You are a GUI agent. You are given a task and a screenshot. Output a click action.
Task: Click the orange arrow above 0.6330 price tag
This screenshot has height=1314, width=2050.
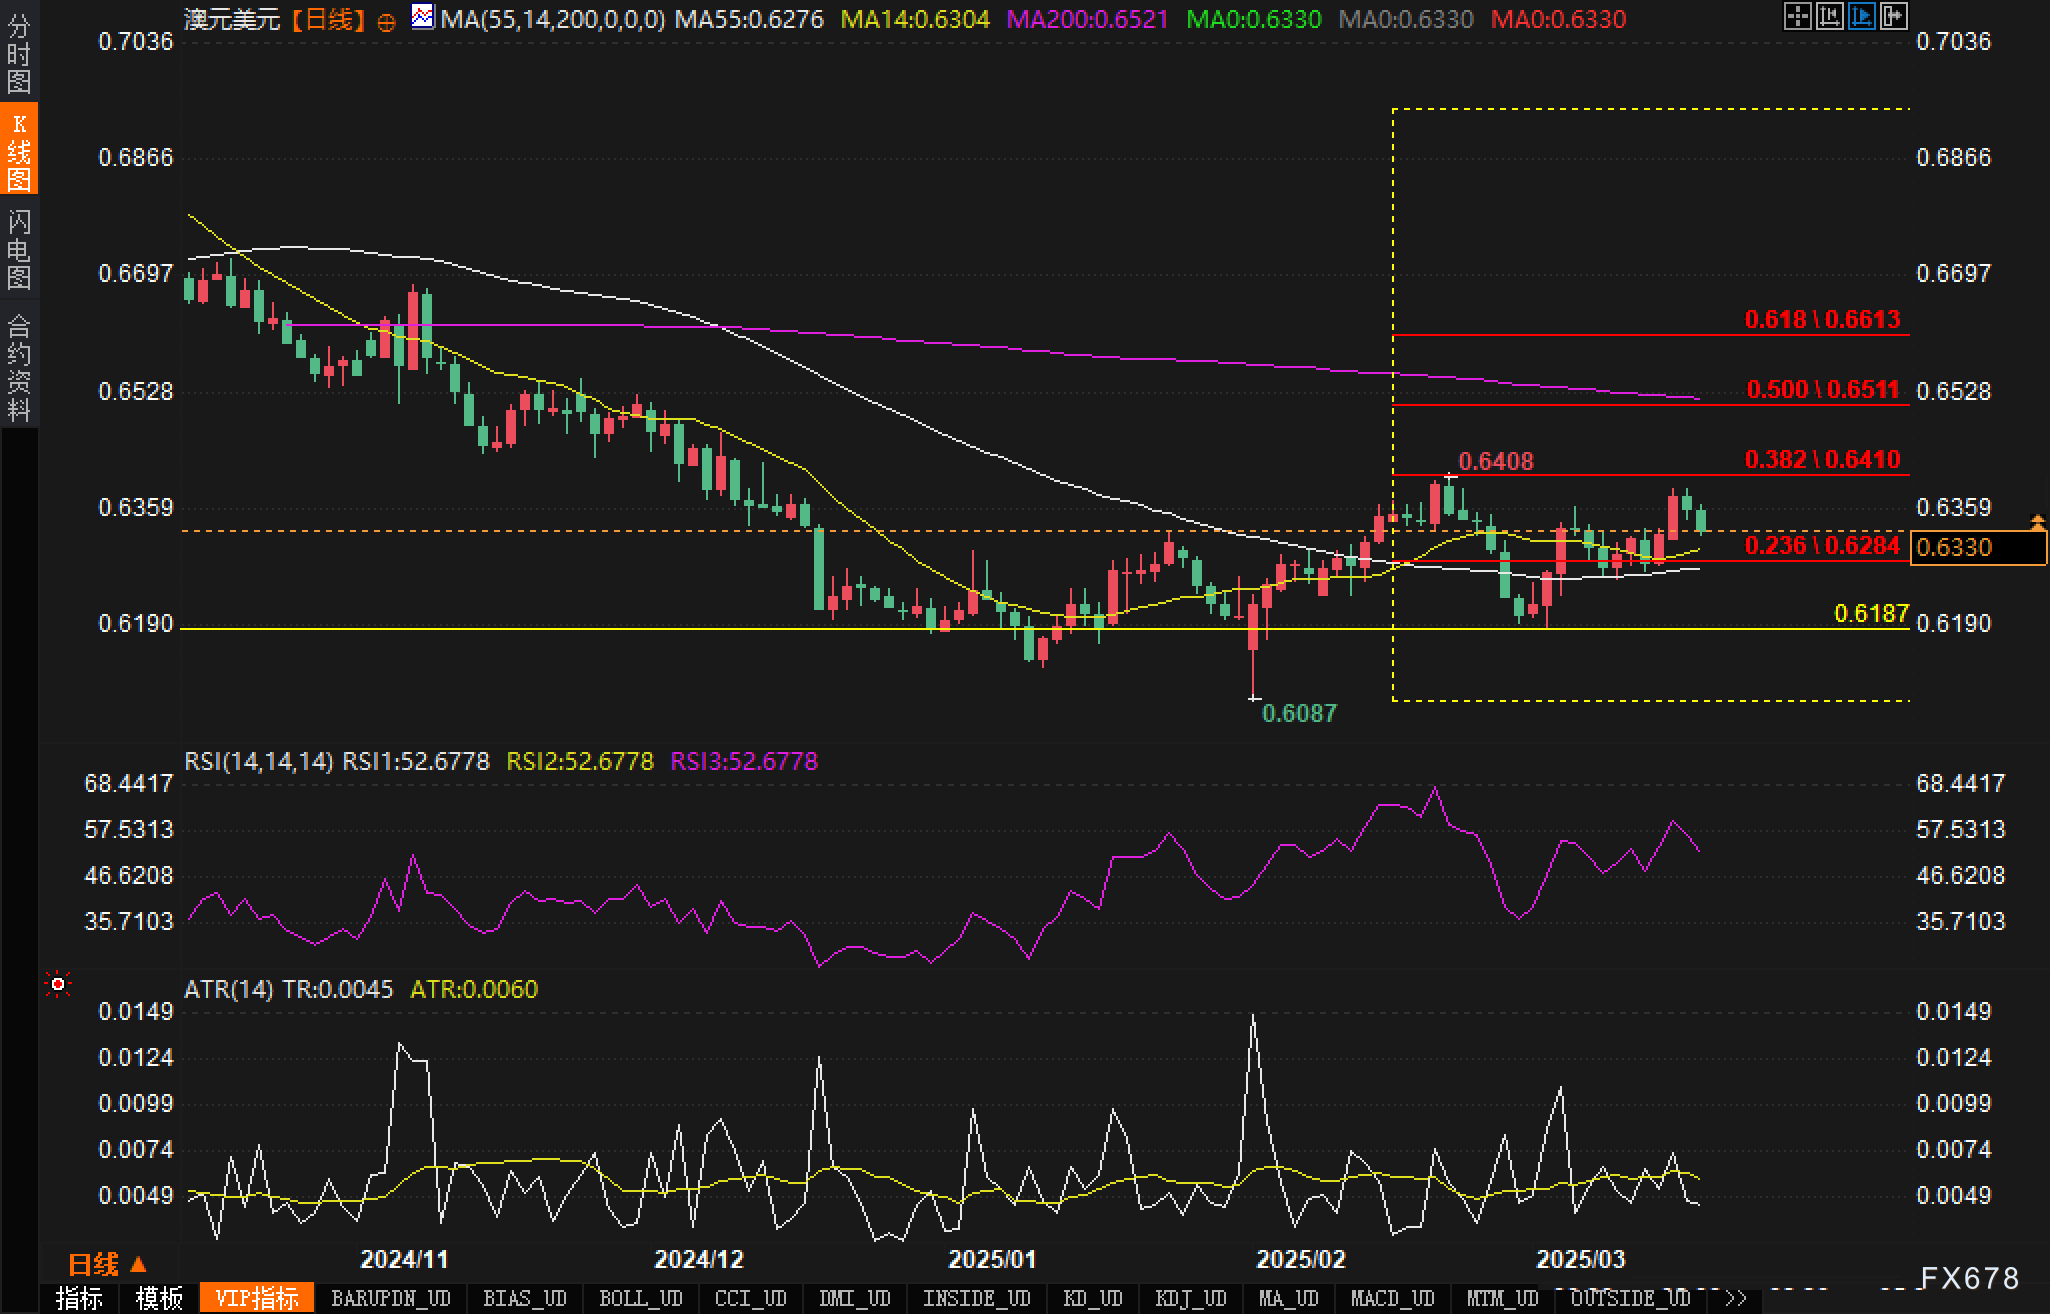point(2037,521)
